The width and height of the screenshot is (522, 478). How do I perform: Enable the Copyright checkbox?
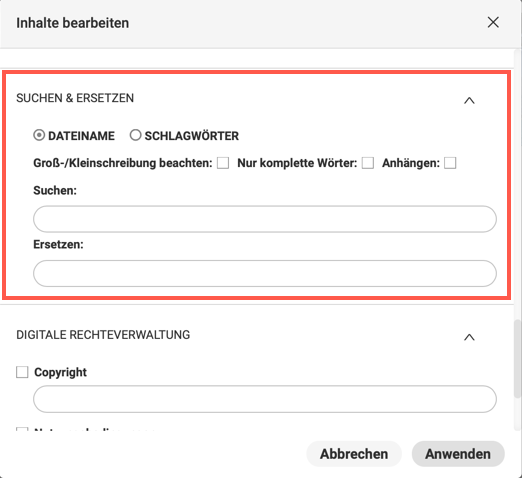[x=22, y=372]
